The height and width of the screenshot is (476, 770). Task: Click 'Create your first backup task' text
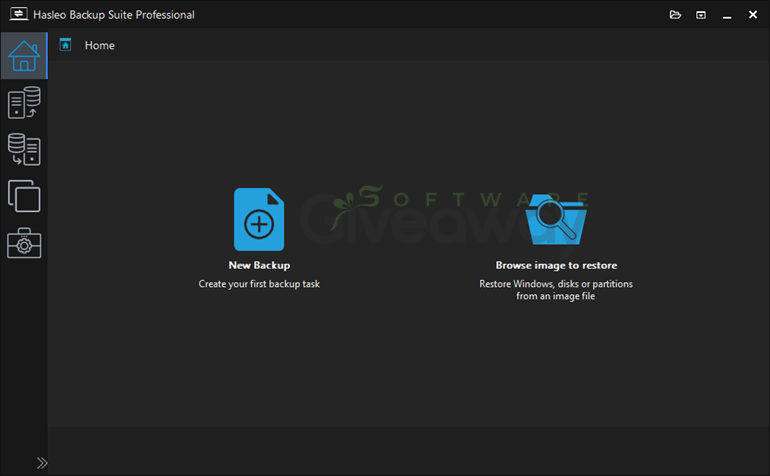259,284
